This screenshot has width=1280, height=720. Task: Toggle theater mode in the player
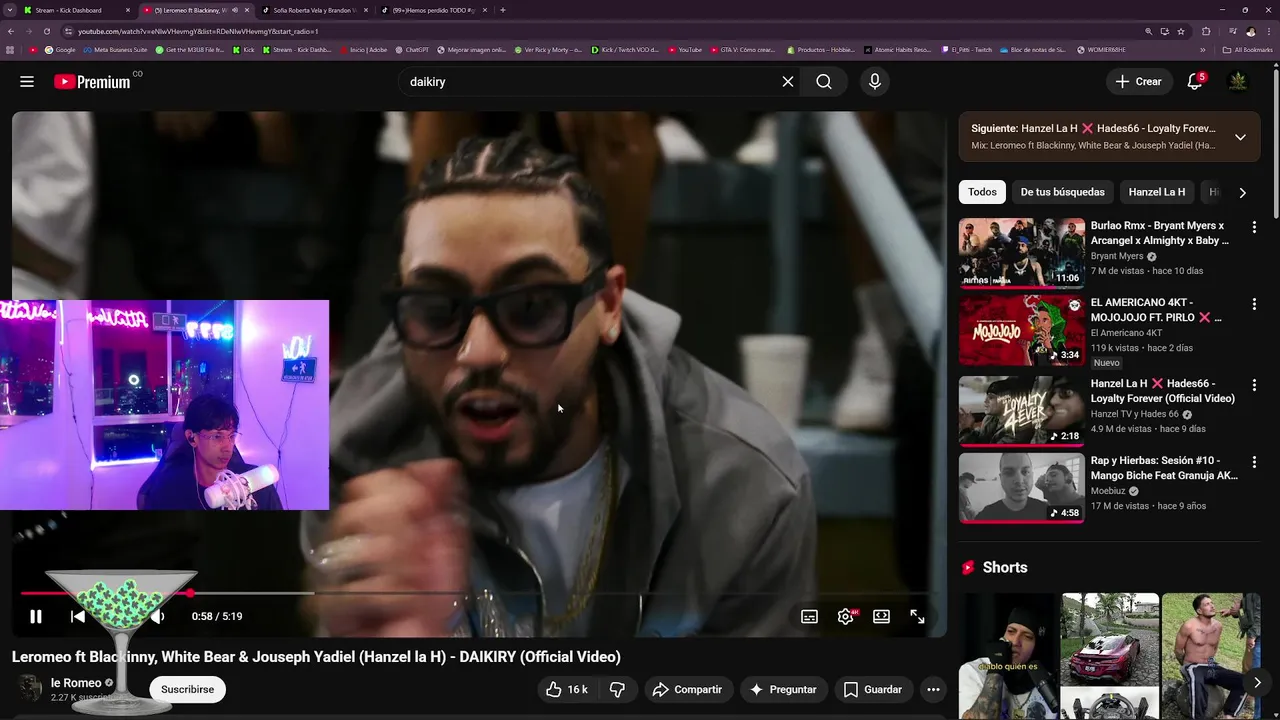tap(881, 617)
